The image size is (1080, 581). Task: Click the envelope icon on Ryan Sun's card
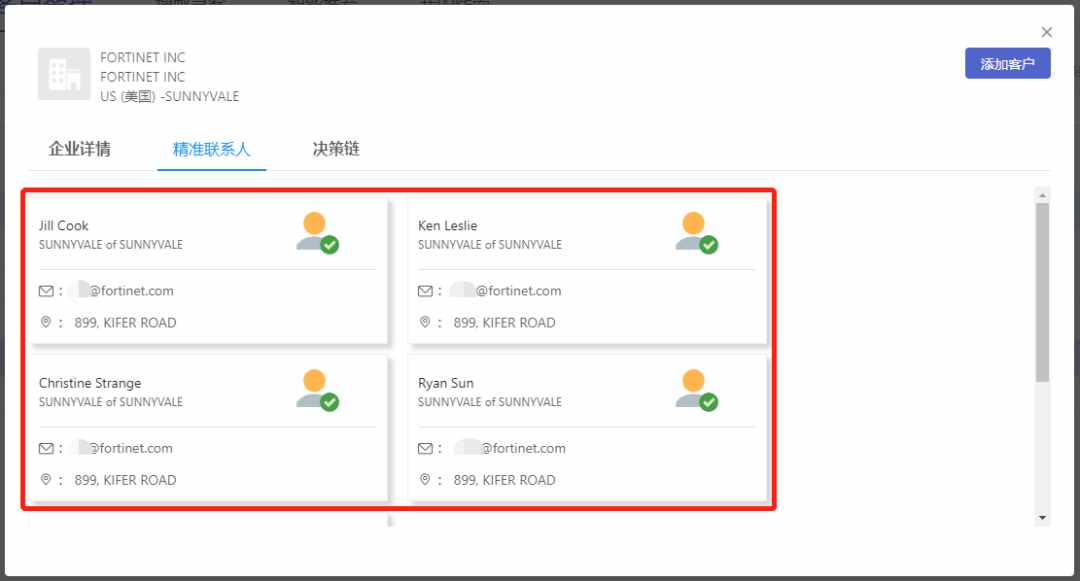point(425,449)
